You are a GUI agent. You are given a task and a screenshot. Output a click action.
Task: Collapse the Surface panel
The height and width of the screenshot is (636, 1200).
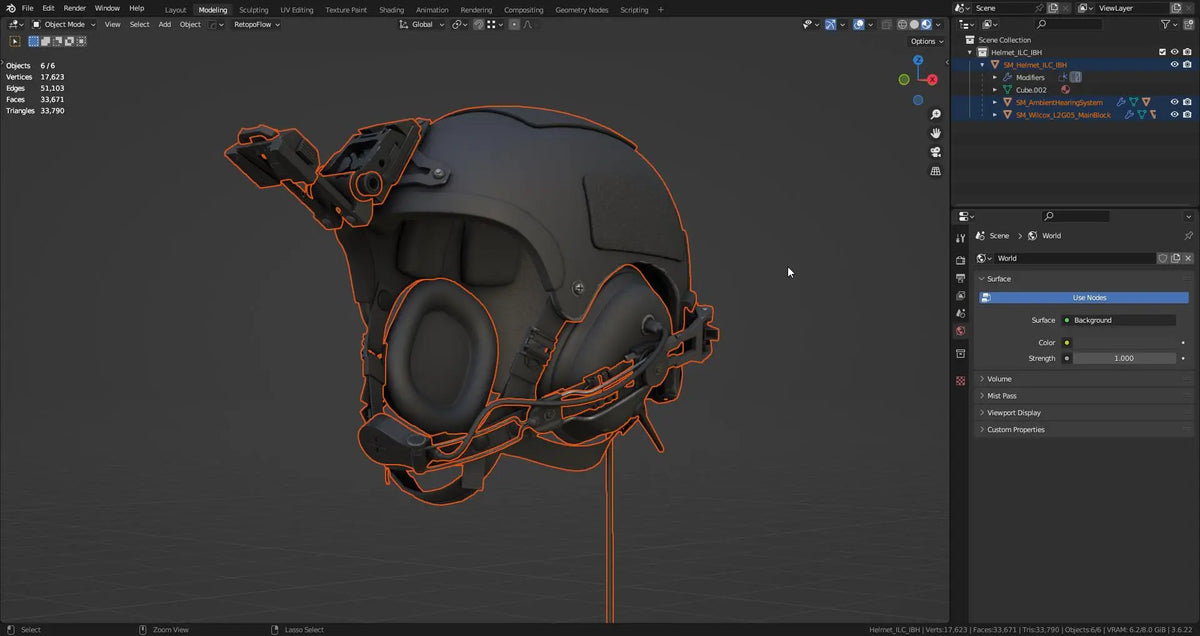click(1084, 279)
